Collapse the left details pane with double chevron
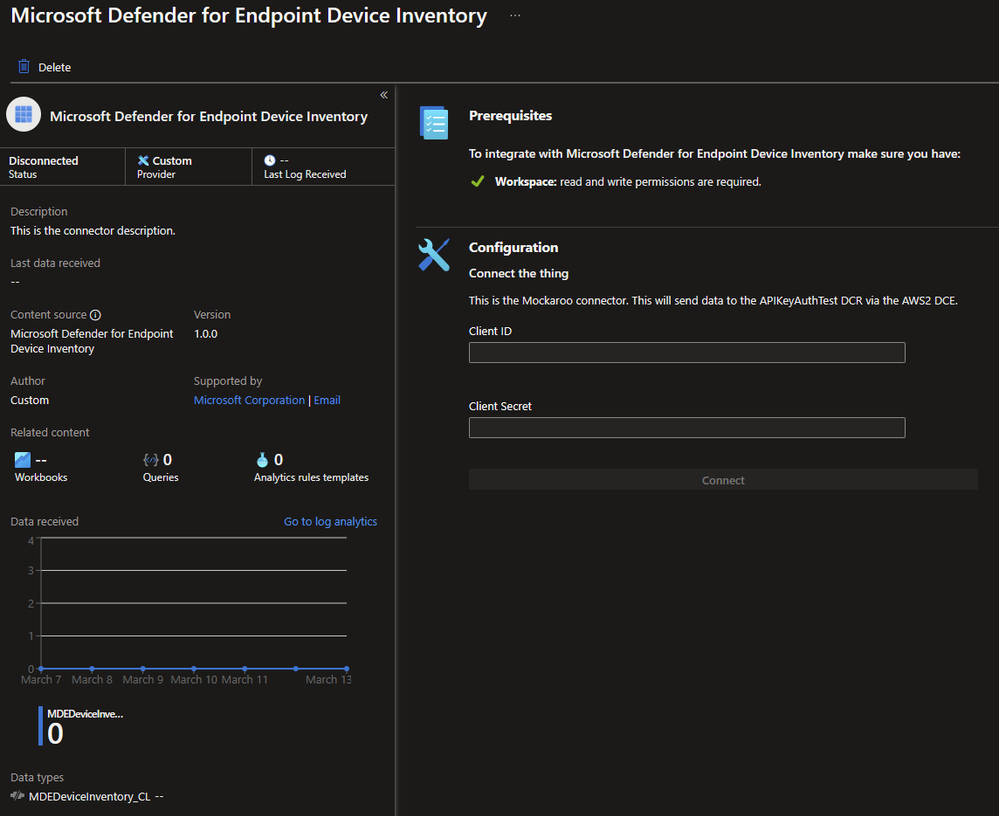 pyautogui.click(x=384, y=95)
